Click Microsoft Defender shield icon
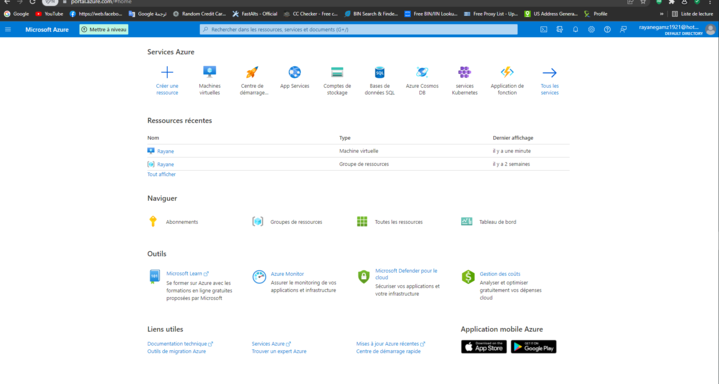The height and width of the screenshot is (384, 719). 364,277
